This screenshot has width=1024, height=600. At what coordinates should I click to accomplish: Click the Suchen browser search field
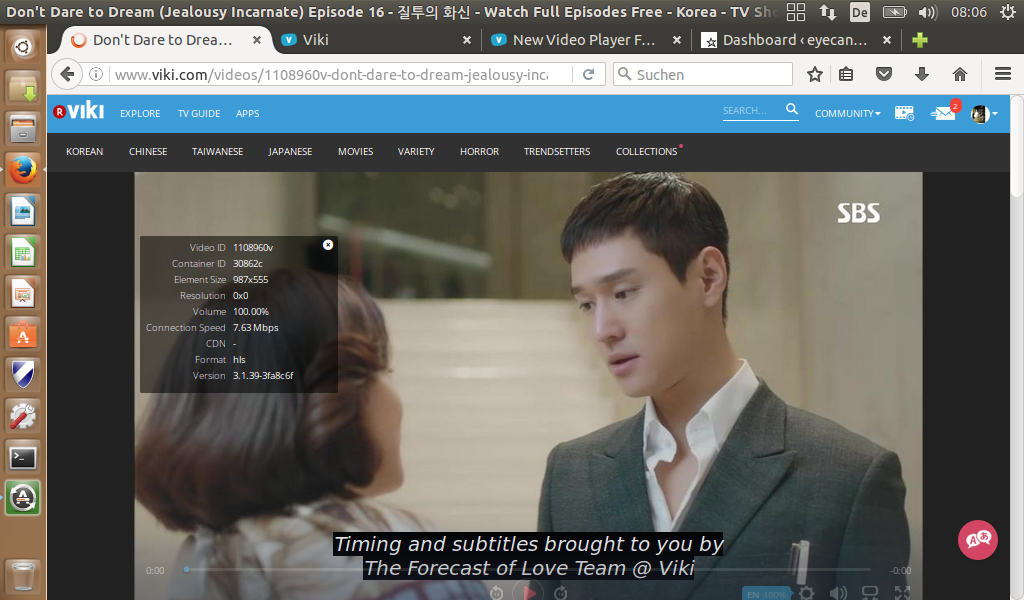click(x=703, y=74)
